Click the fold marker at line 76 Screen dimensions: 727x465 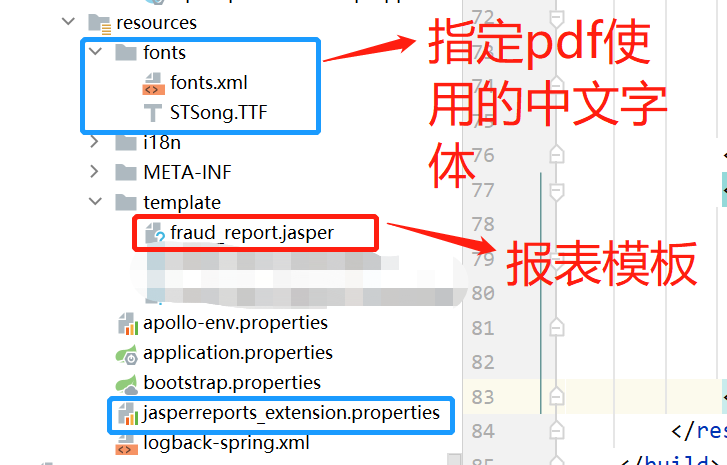pyautogui.click(x=556, y=154)
